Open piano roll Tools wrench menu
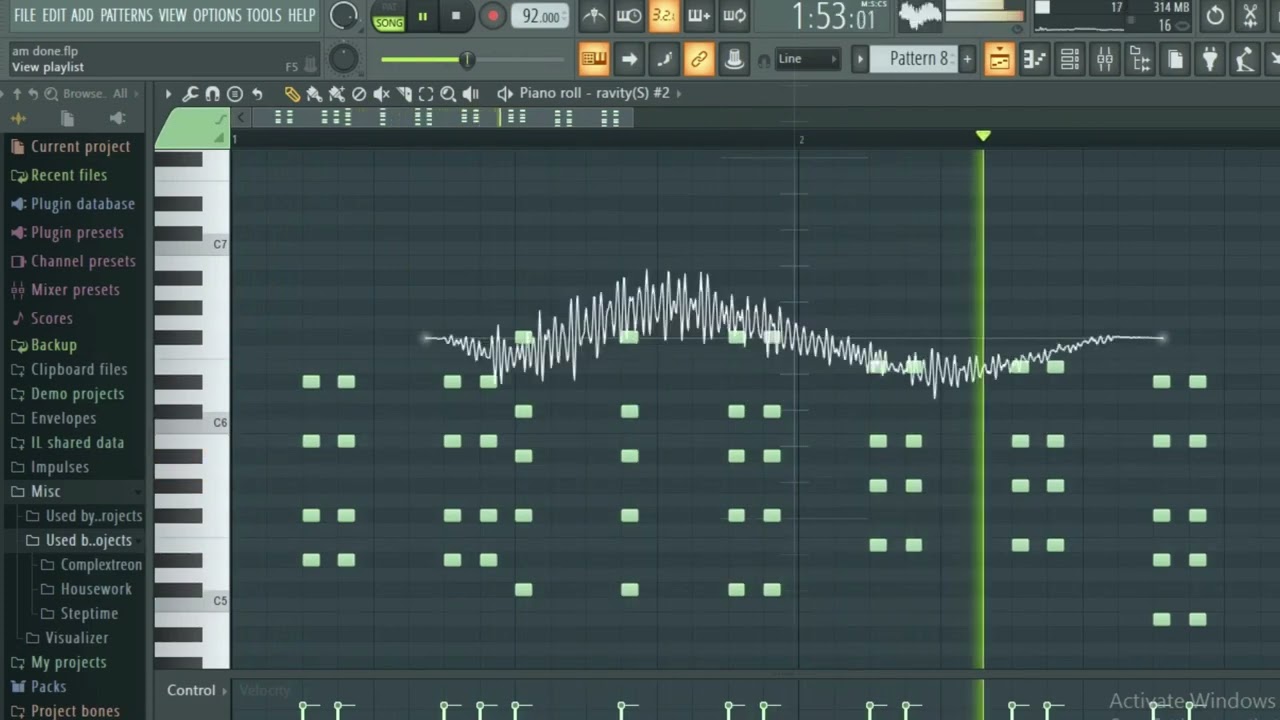1280x720 pixels. point(190,94)
